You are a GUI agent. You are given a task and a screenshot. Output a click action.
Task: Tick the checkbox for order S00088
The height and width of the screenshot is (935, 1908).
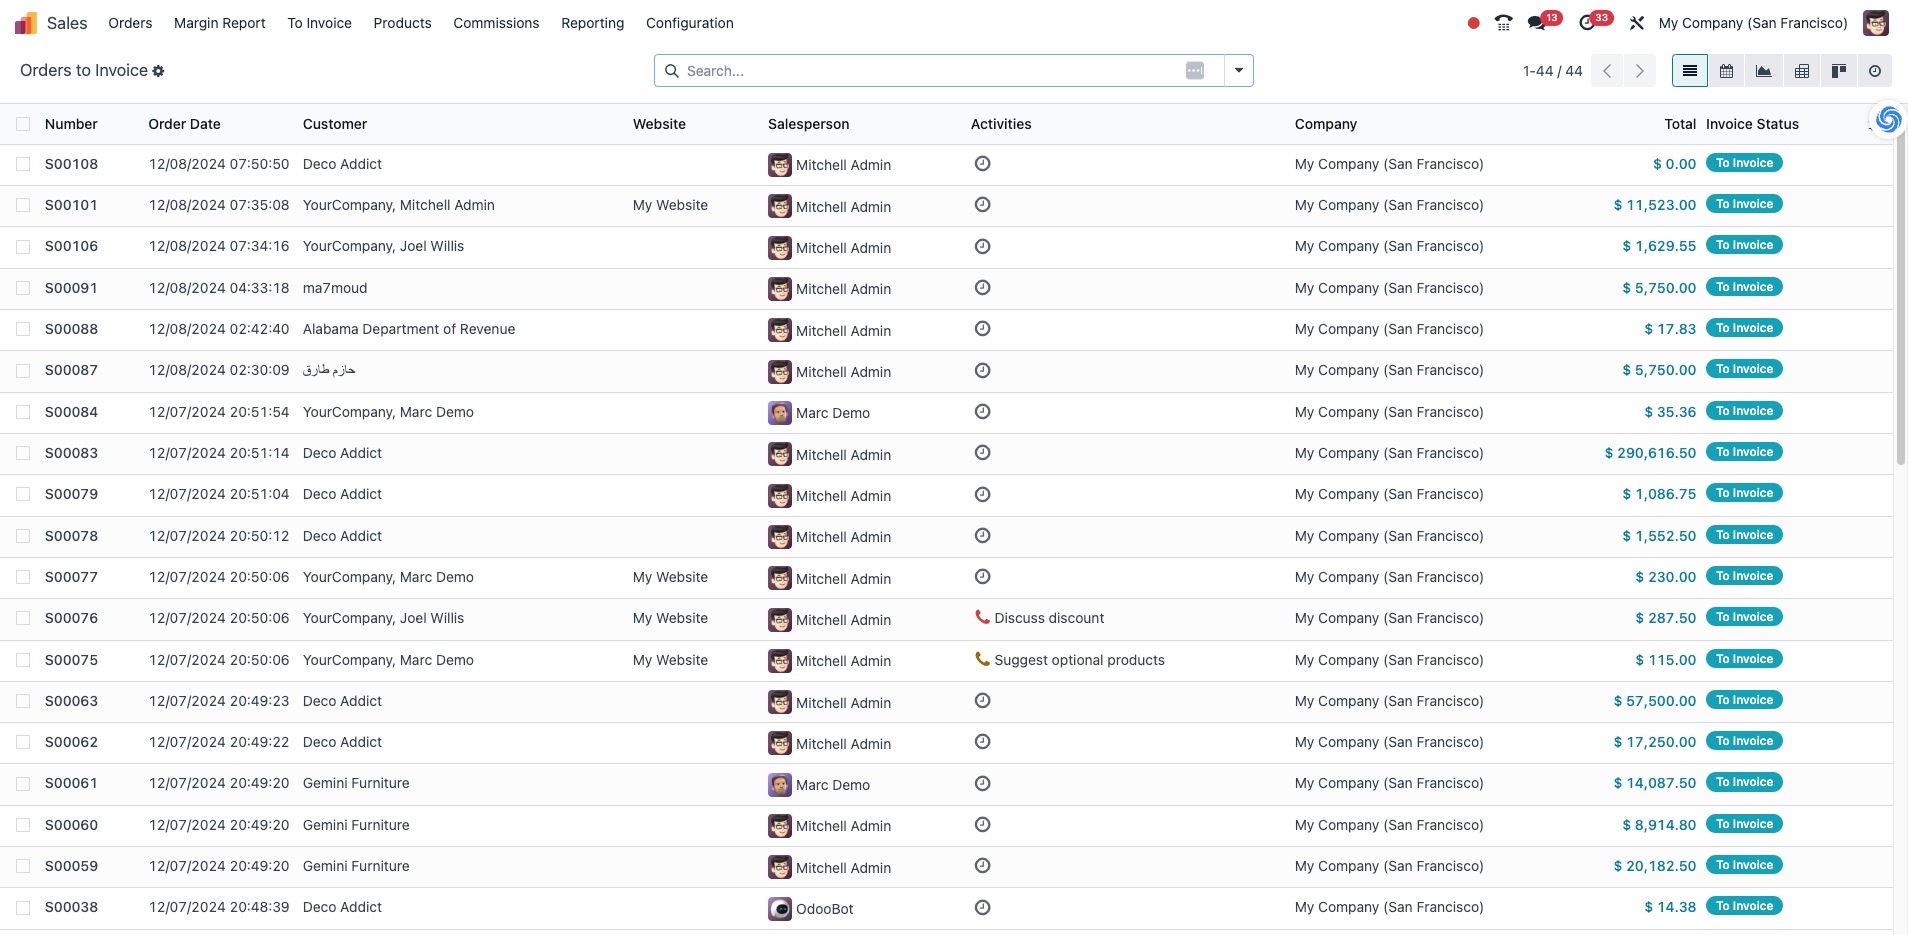[x=23, y=329]
